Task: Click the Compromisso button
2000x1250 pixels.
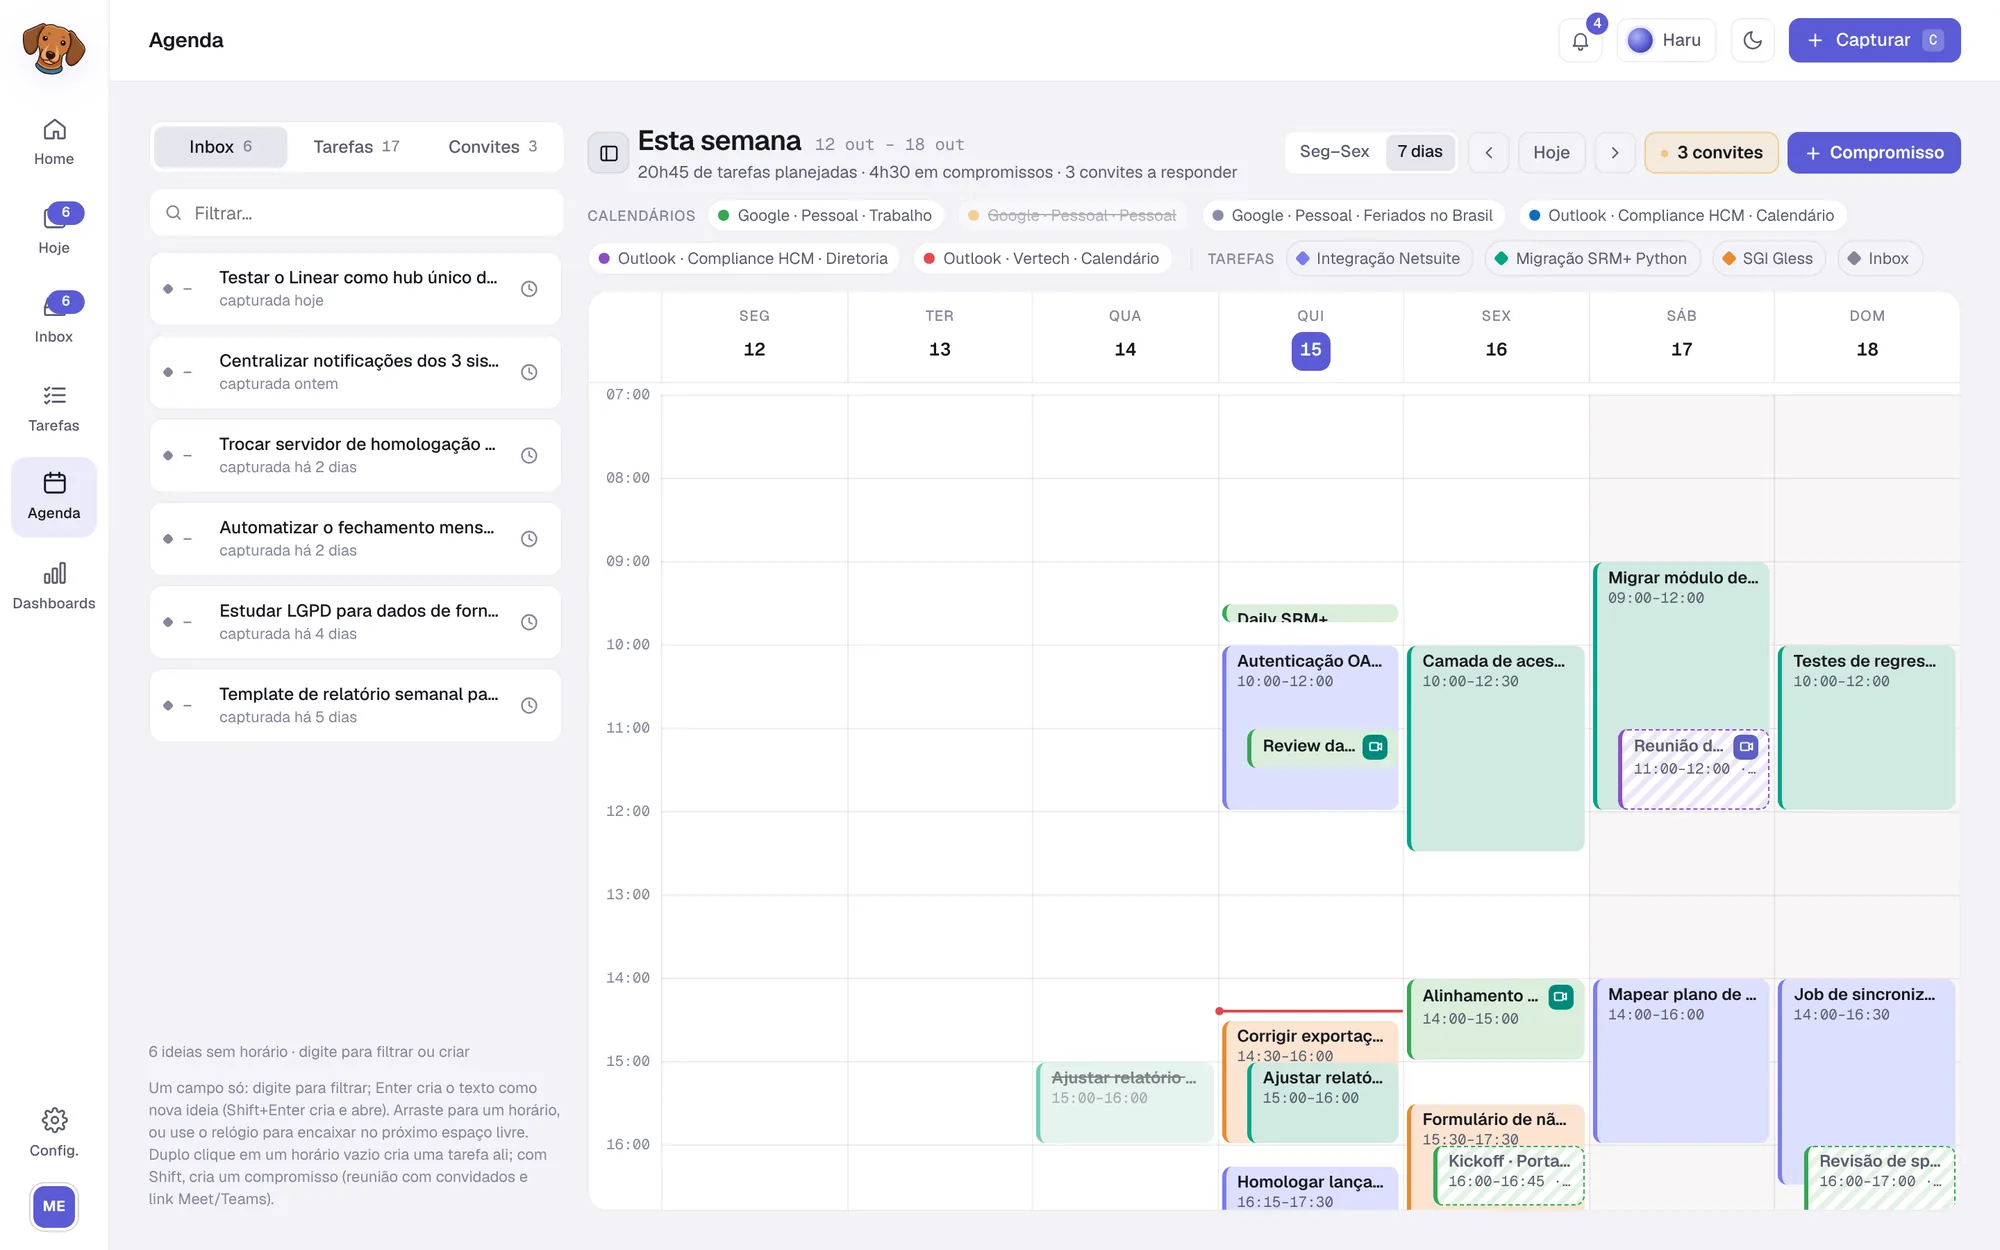Action: click(x=1874, y=153)
